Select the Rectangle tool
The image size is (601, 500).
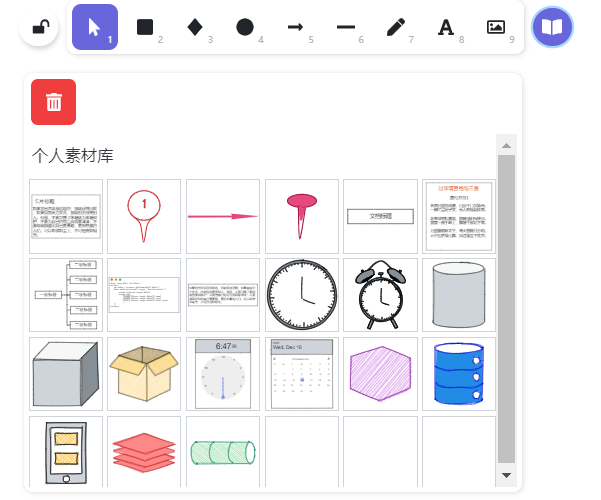pos(145,27)
